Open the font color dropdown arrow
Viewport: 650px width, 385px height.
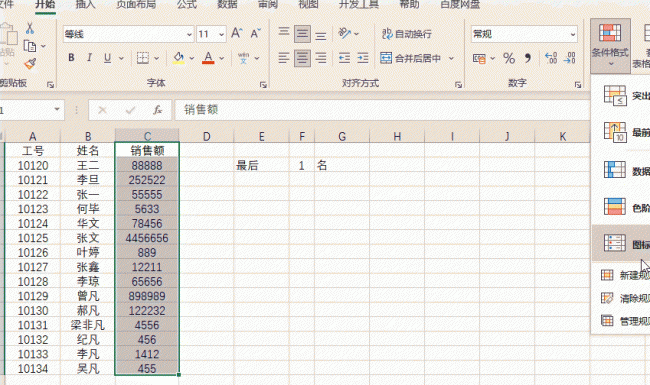click(x=222, y=58)
